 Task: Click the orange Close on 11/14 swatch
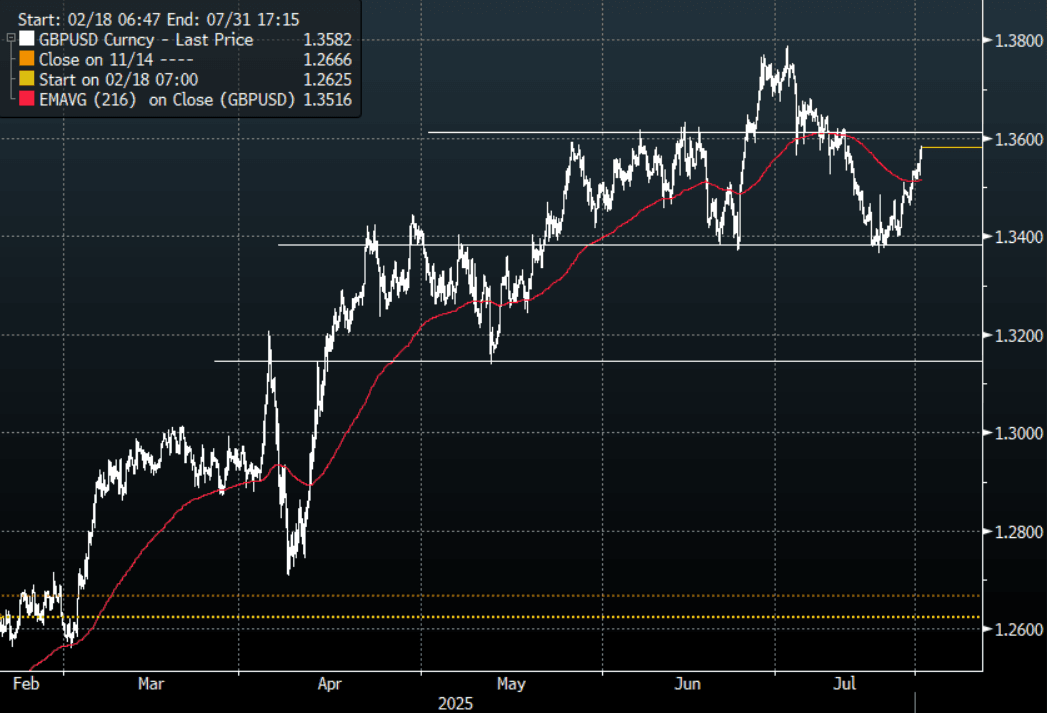point(26,59)
